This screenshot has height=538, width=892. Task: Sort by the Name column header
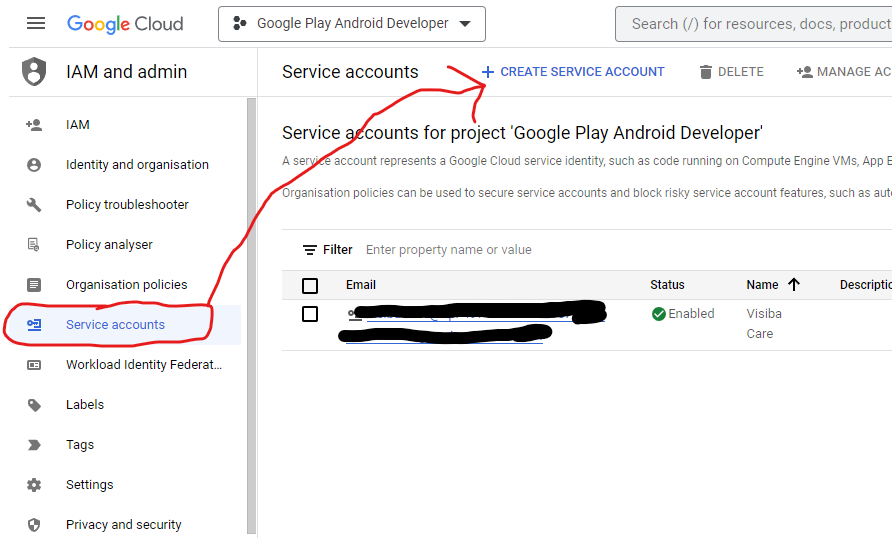tap(762, 284)
